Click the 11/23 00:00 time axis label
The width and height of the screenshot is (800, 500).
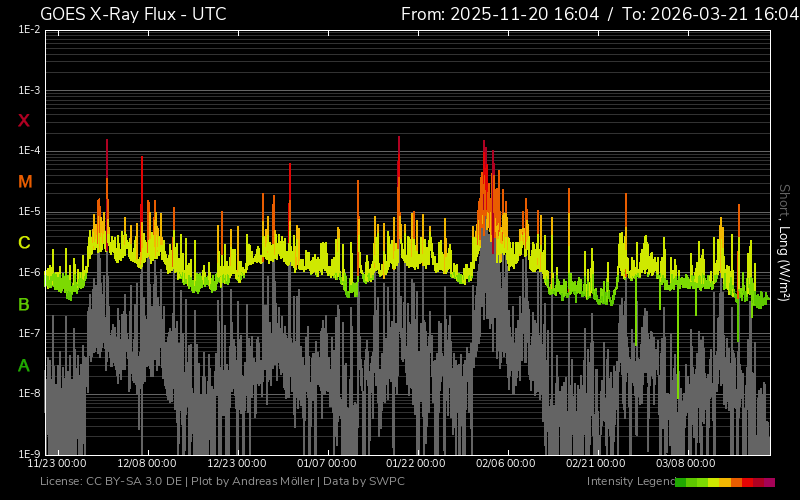pyautogui.click(x=56, y=464)
